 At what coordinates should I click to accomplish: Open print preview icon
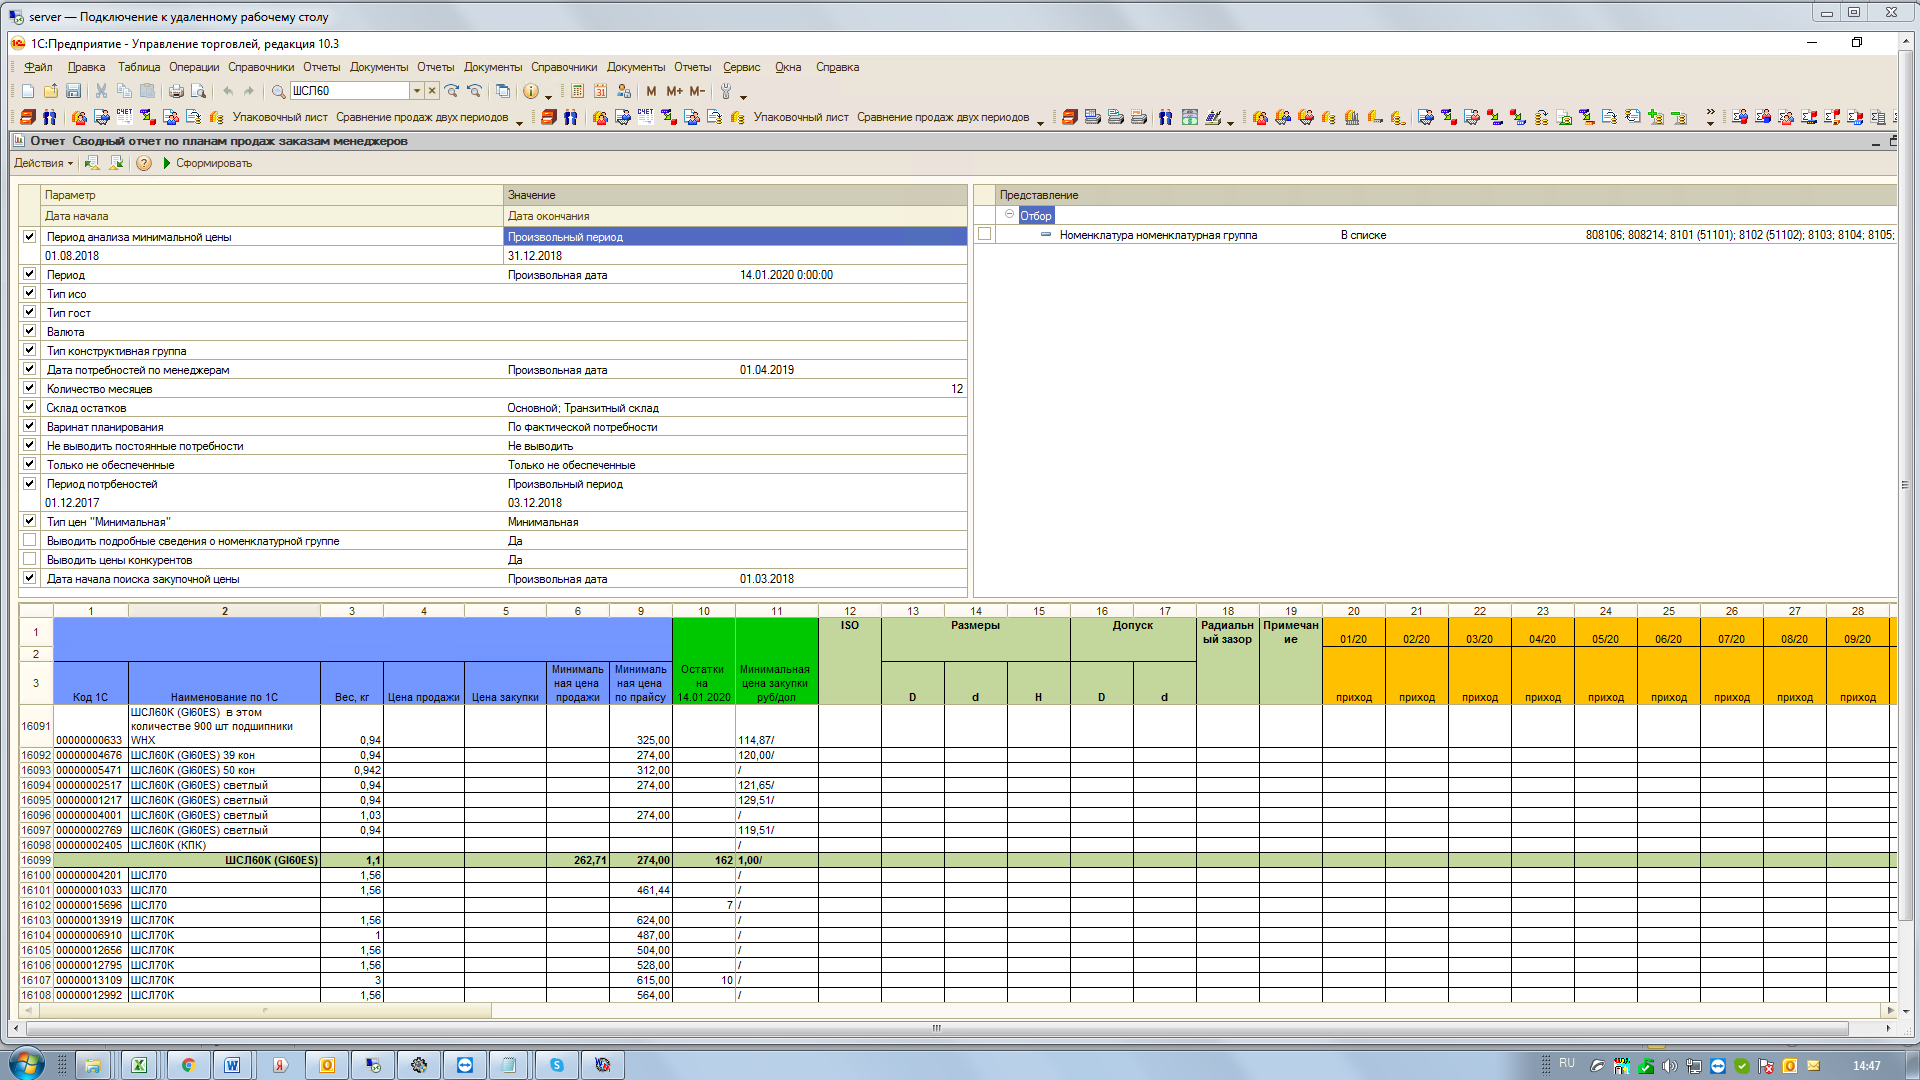198,91
